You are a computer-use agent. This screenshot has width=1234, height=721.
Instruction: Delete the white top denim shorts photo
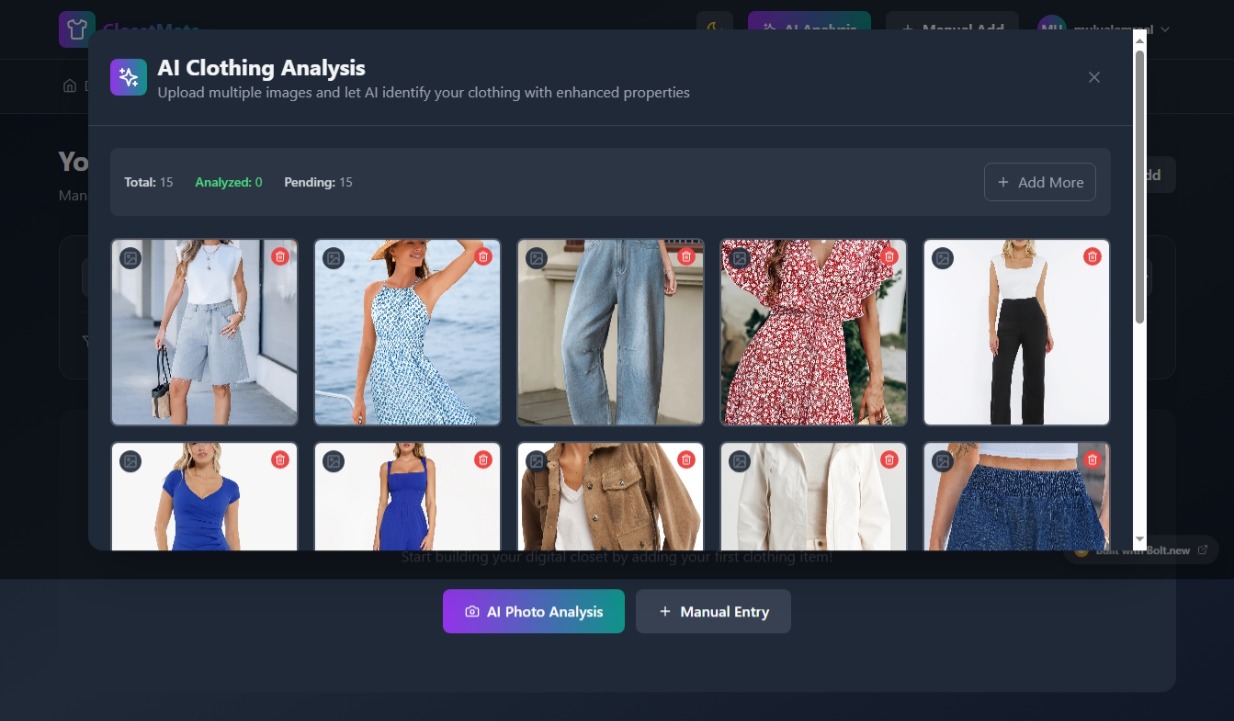(x=280, y=257)
